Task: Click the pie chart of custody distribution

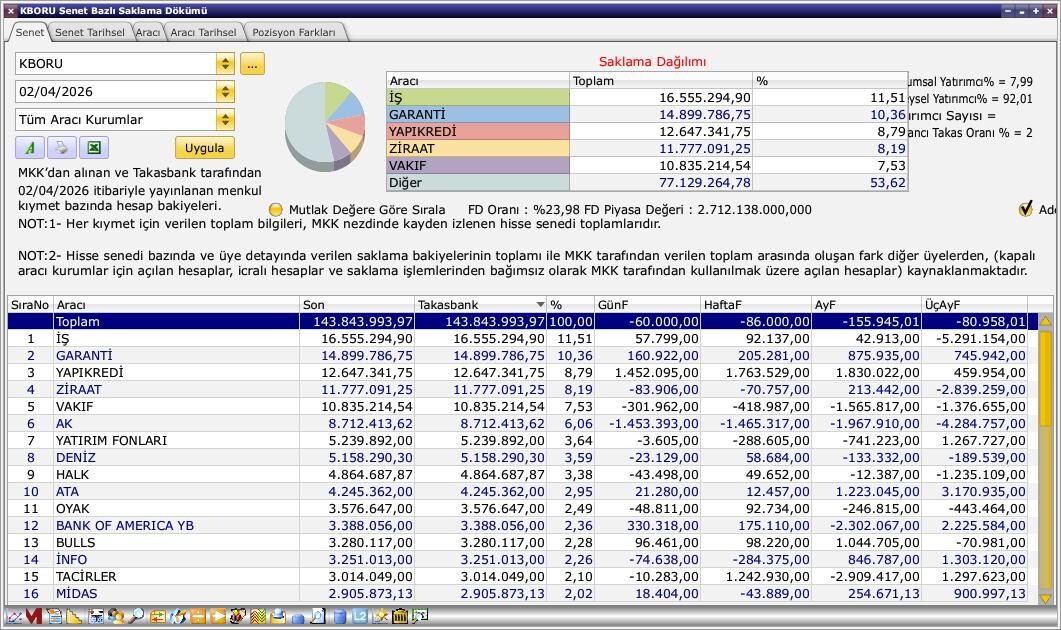Action: pyautogui.click(x=324, y=126)
